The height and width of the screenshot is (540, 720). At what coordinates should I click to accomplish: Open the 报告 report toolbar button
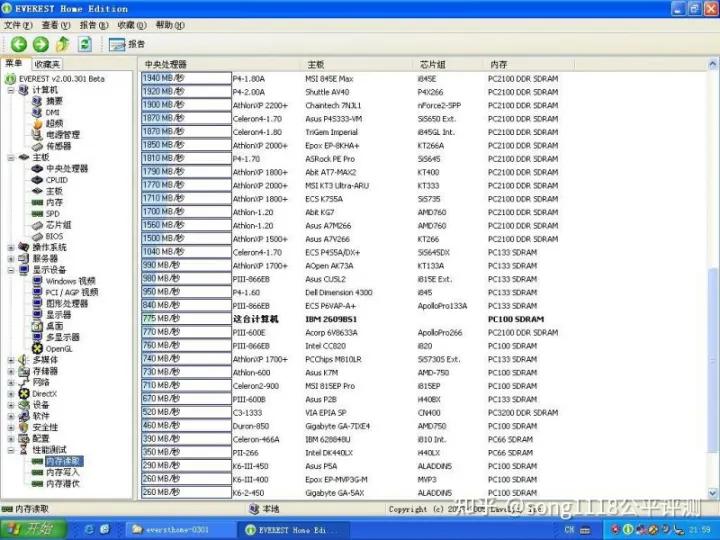[127, 44]
